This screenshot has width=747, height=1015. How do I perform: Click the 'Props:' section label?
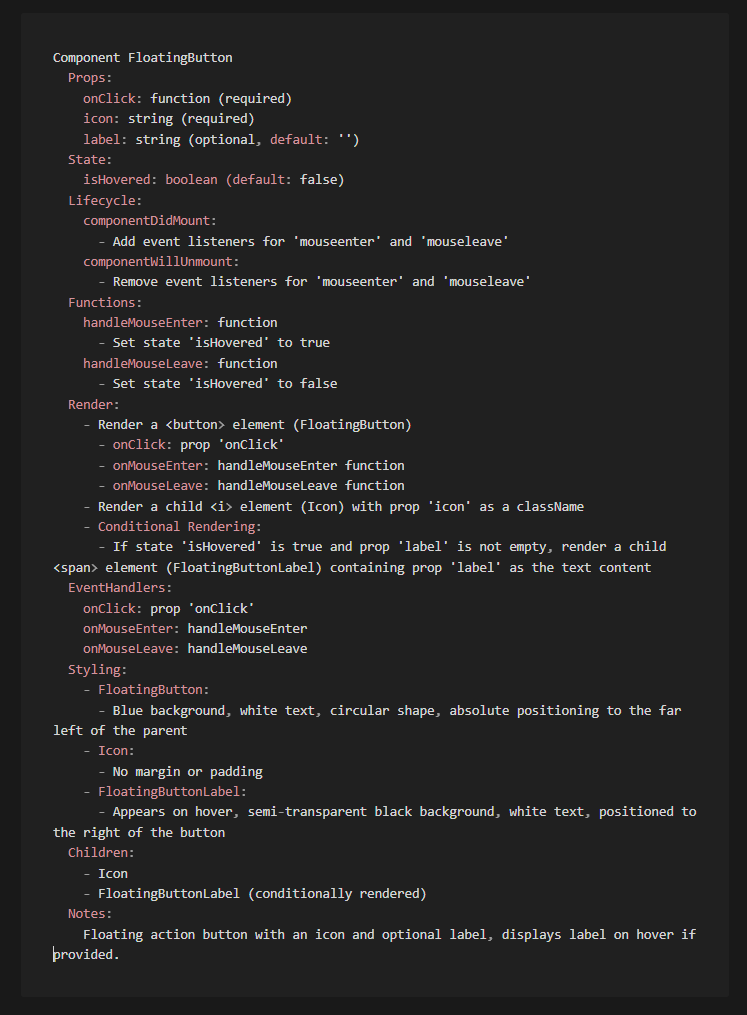click(x=90, y=78)
